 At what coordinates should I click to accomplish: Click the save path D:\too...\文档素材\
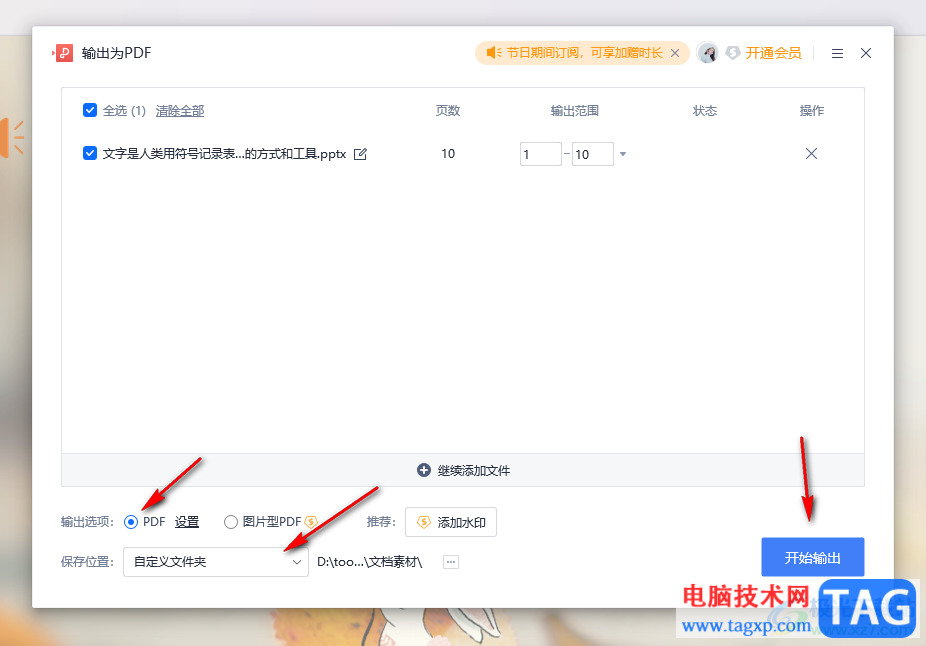point(370,562)
